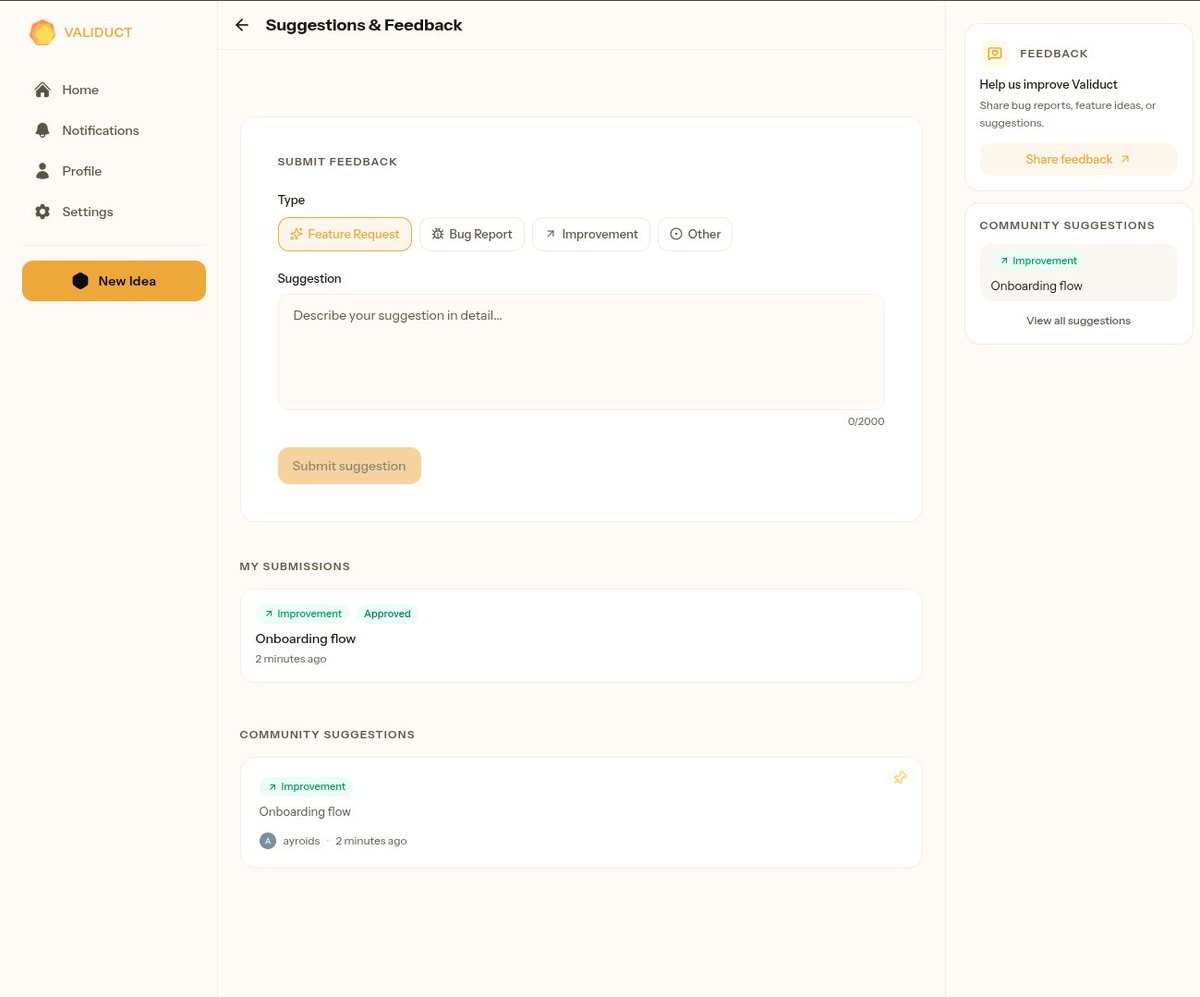Select the Bug Report type

pos(472,234)
